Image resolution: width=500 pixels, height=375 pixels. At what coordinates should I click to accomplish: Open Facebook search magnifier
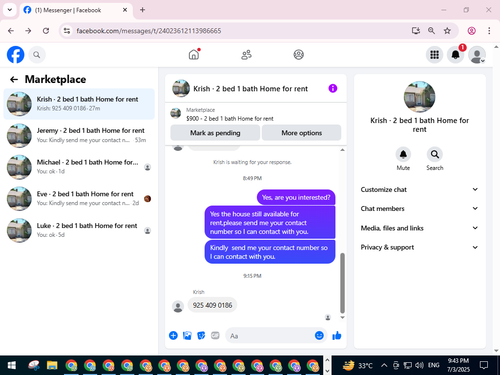[37, 55]
